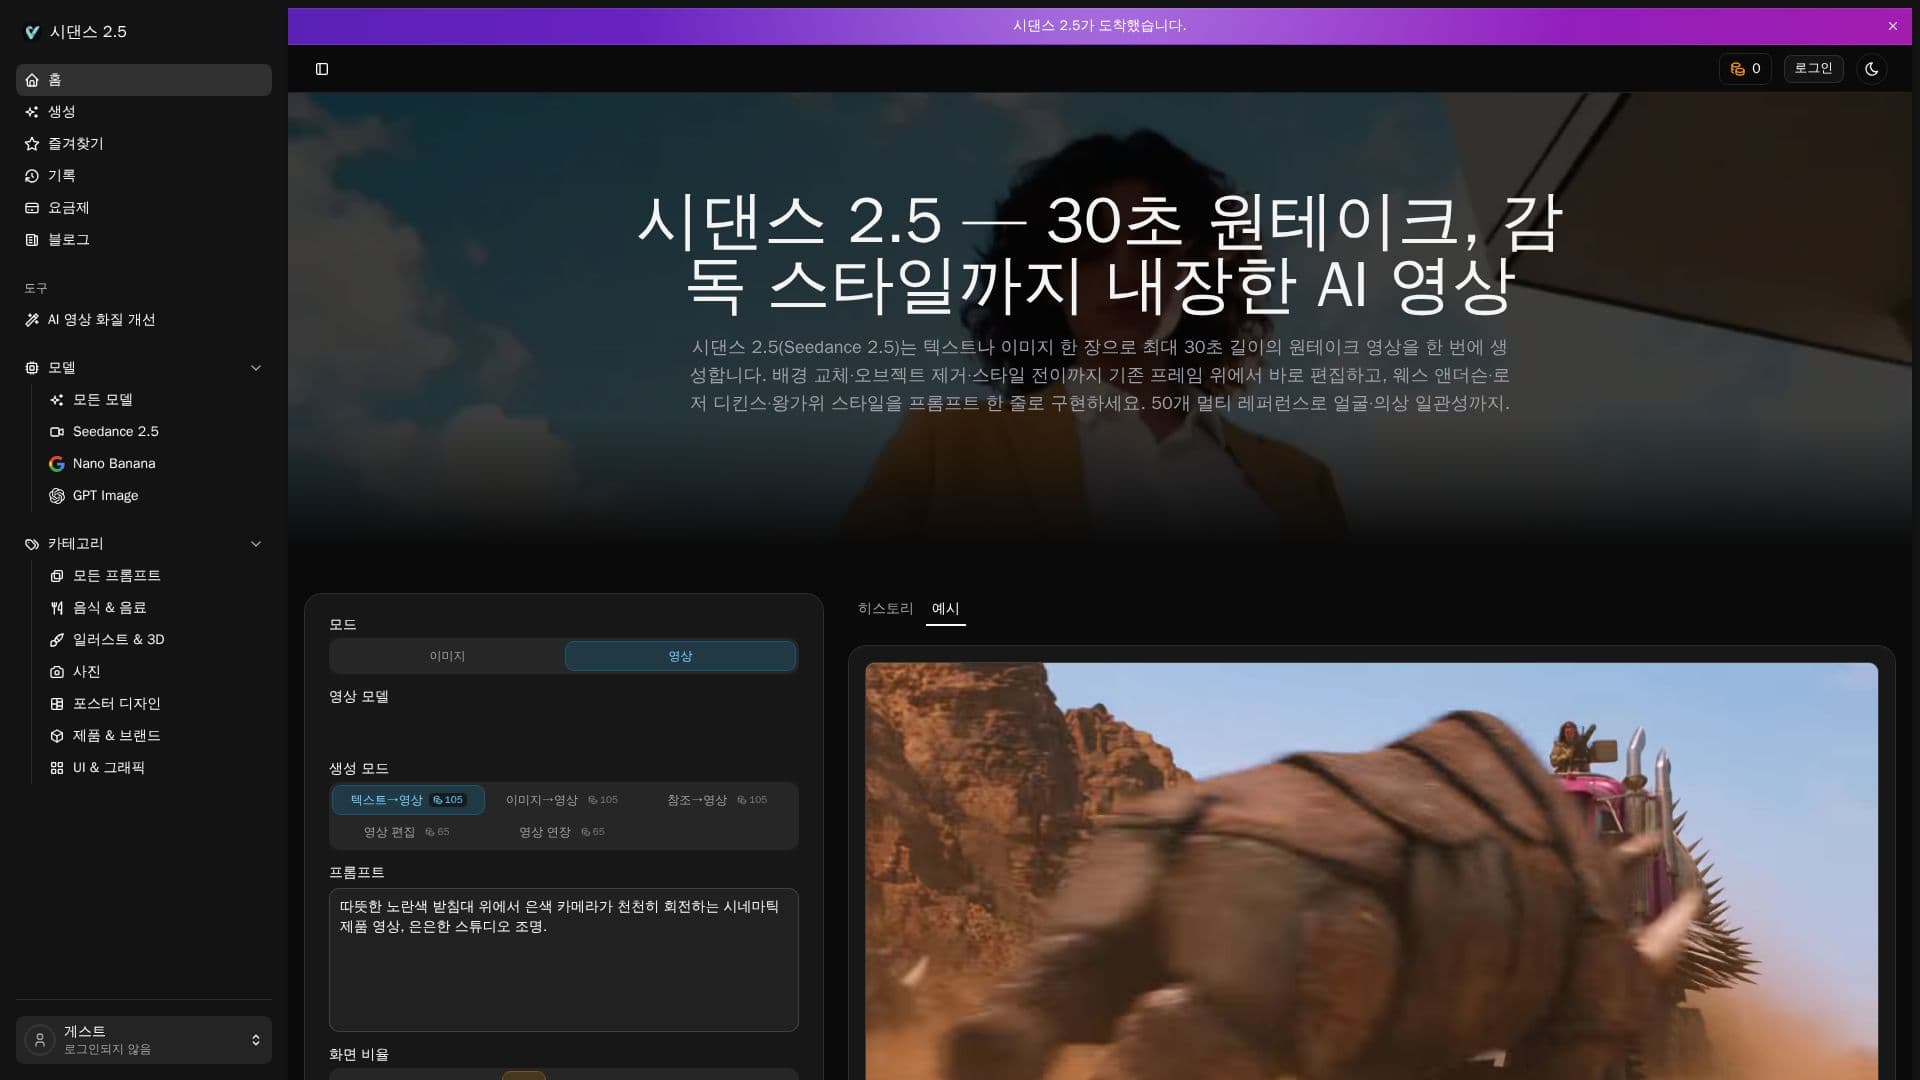Select Seedance 2.5 model
The height and width of the screenshot is (1080, 1920).
pyautogui.click(x=156, y=432)
